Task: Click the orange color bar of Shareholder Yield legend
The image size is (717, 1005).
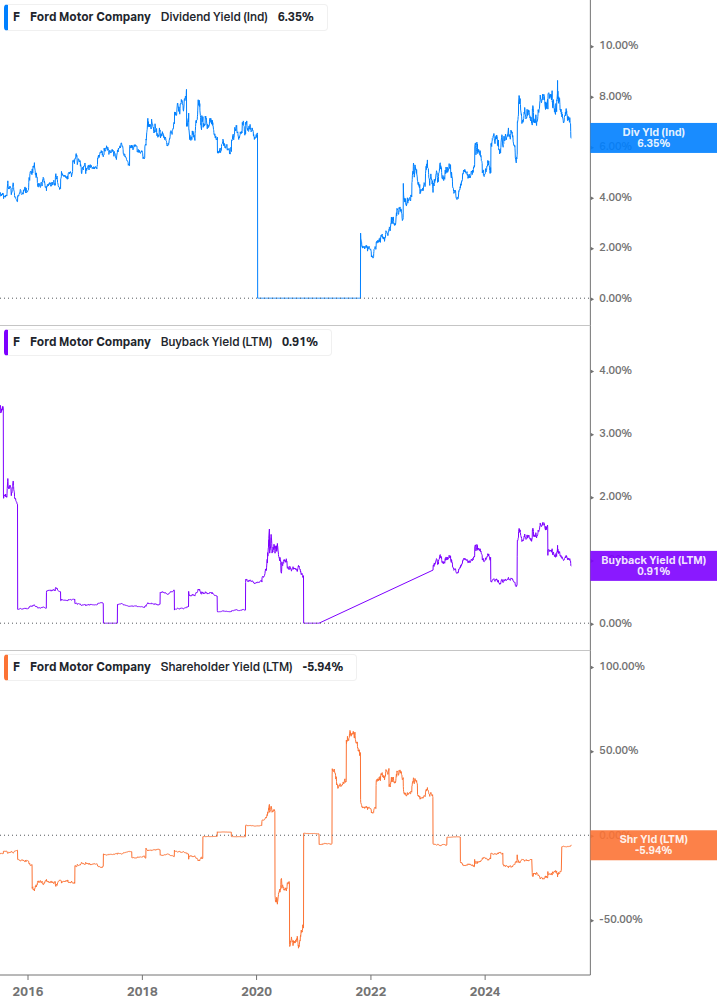Action: 6,667
